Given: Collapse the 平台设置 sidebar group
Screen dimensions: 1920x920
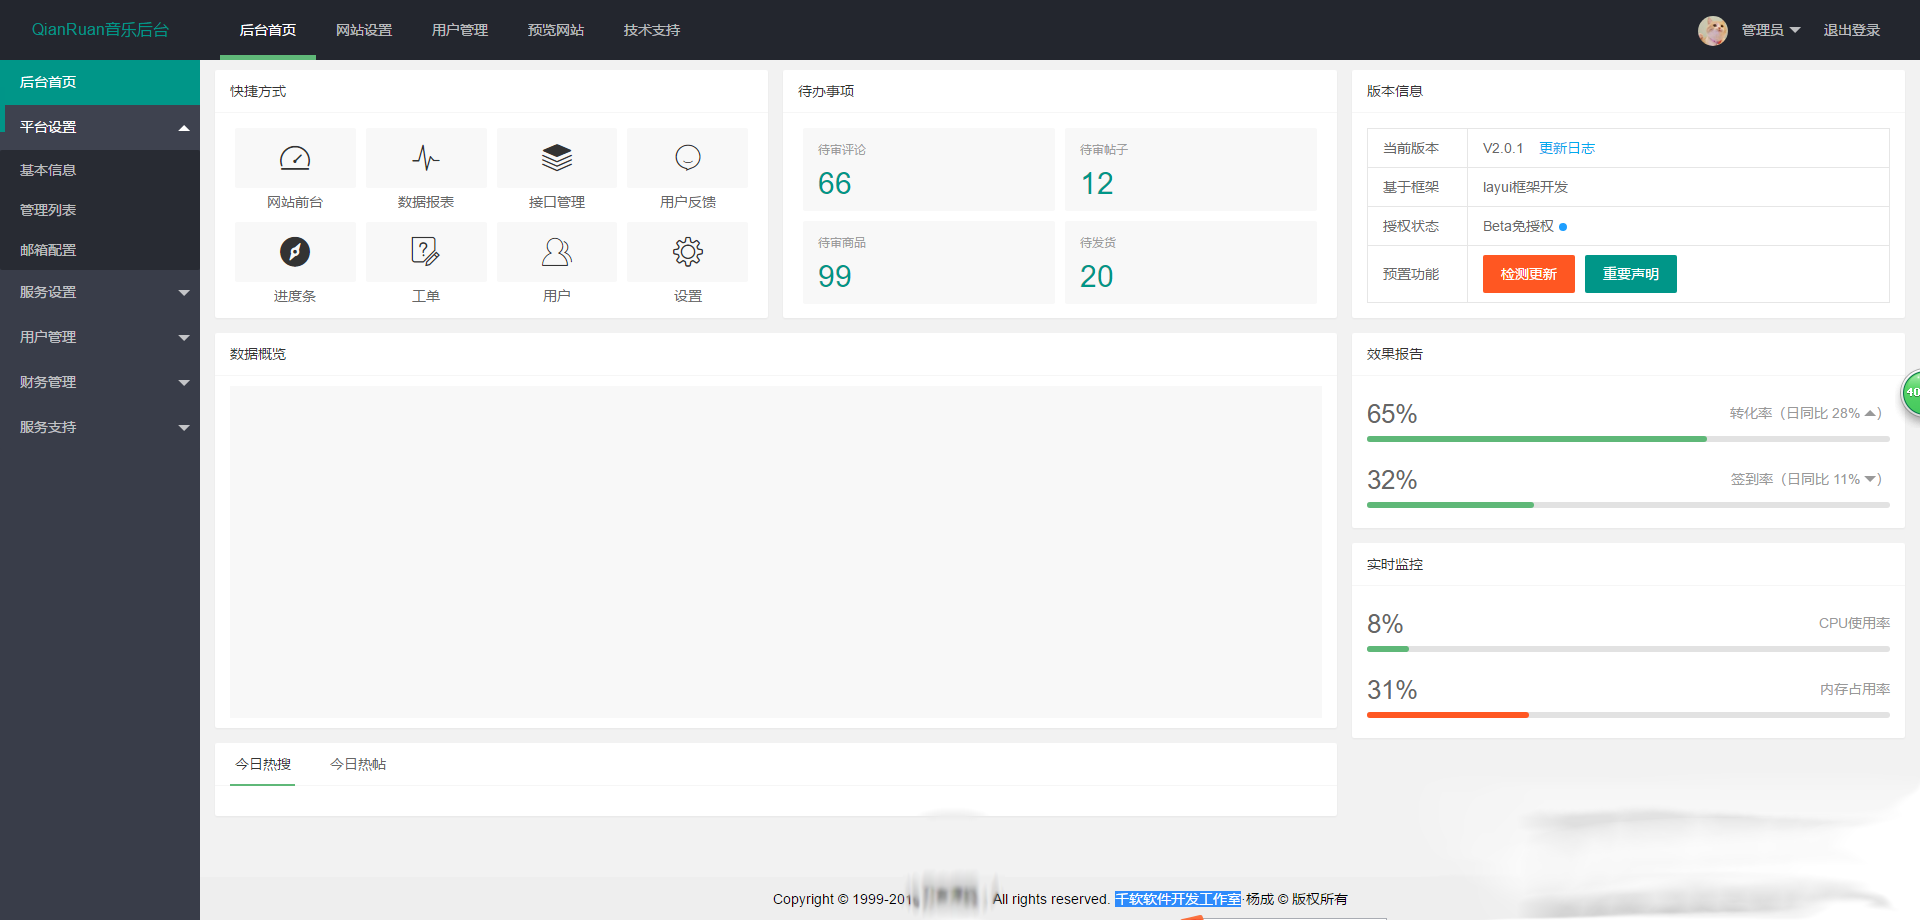Looking at the screenshot, I should pos(100,127).
